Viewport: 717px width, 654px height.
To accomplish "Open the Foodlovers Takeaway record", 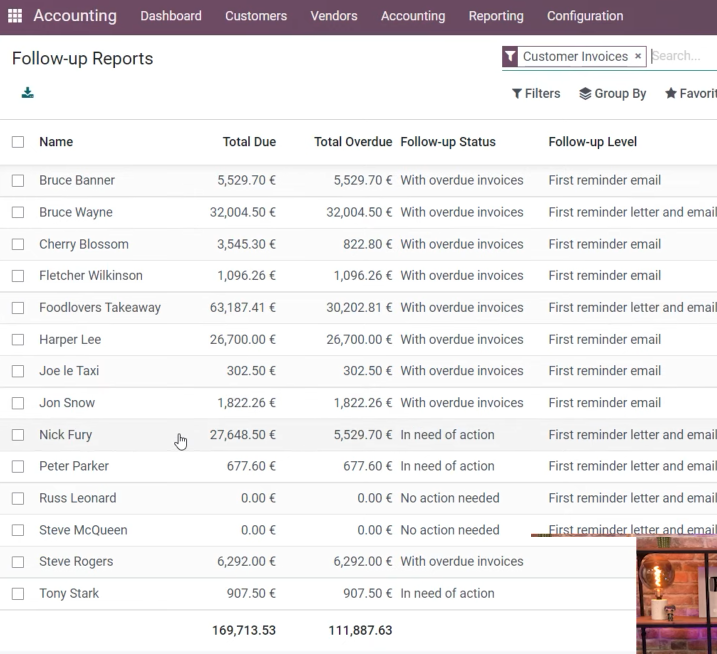I will tap(100, 308).
